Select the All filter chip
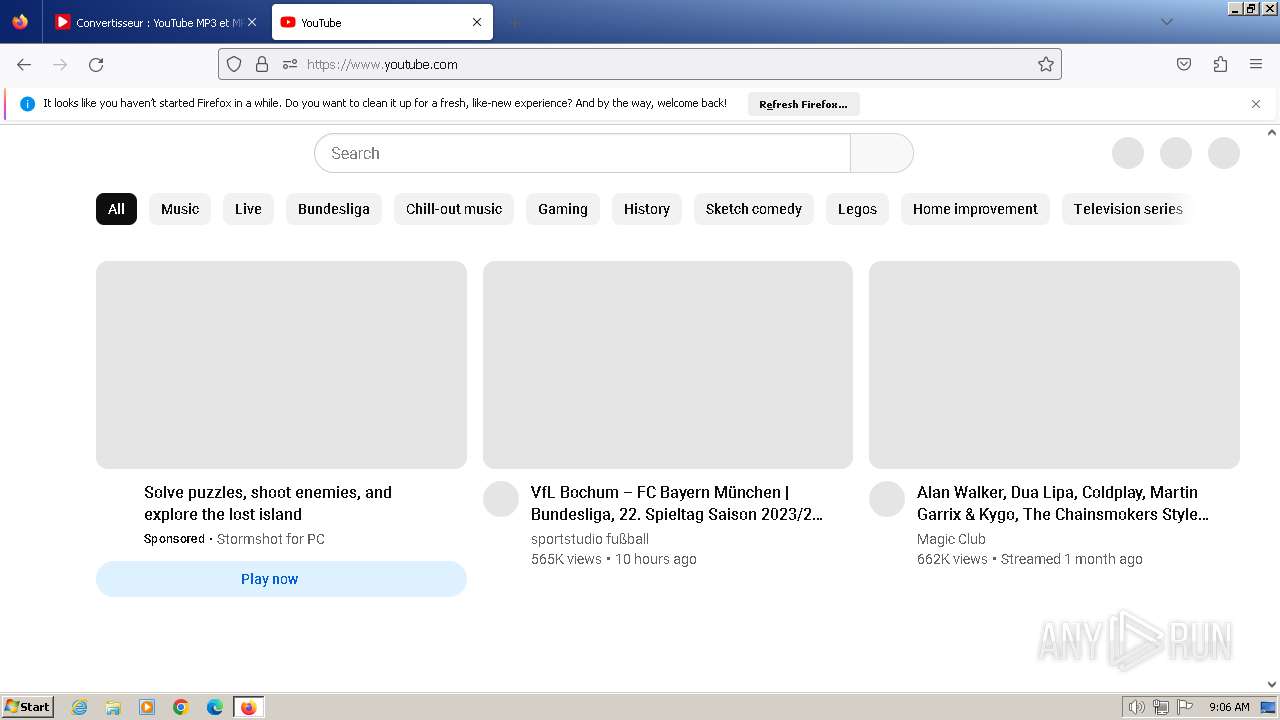The width and height of the screenshot is (1280, 720). pyautogui.click(x=116, y=209)
